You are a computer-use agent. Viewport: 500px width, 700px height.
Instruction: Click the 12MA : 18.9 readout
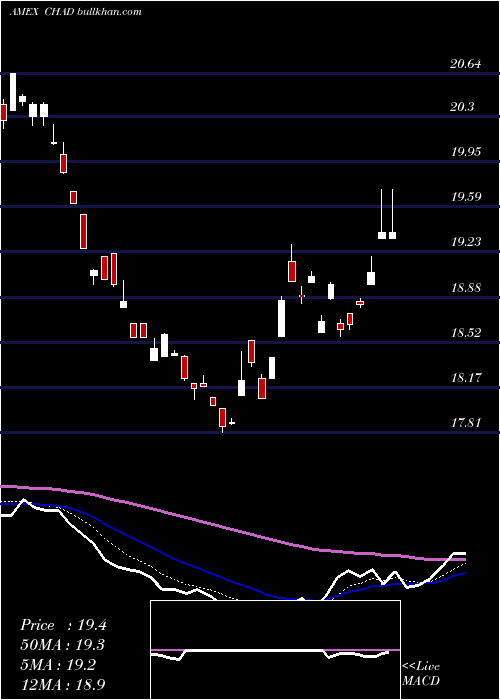(63, 685)
